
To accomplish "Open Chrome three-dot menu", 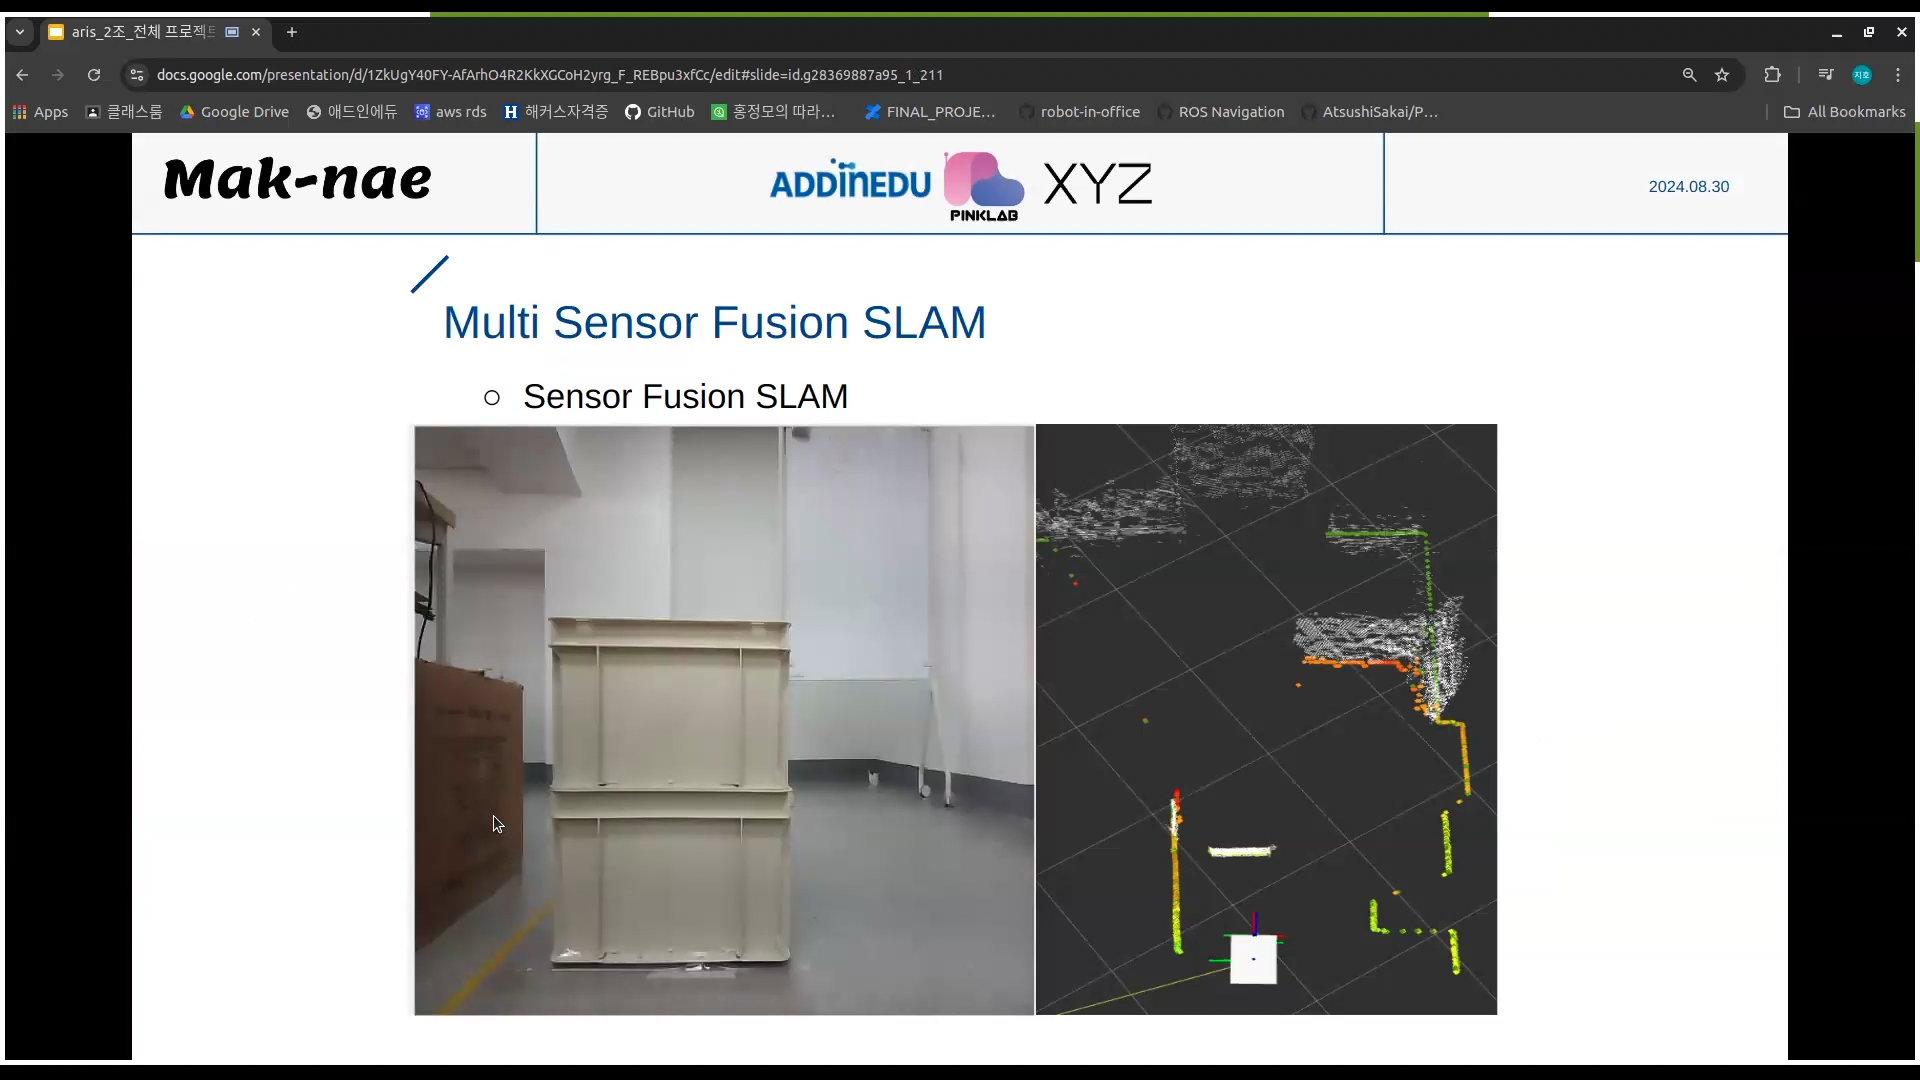I will click(x=1898, y=75).
